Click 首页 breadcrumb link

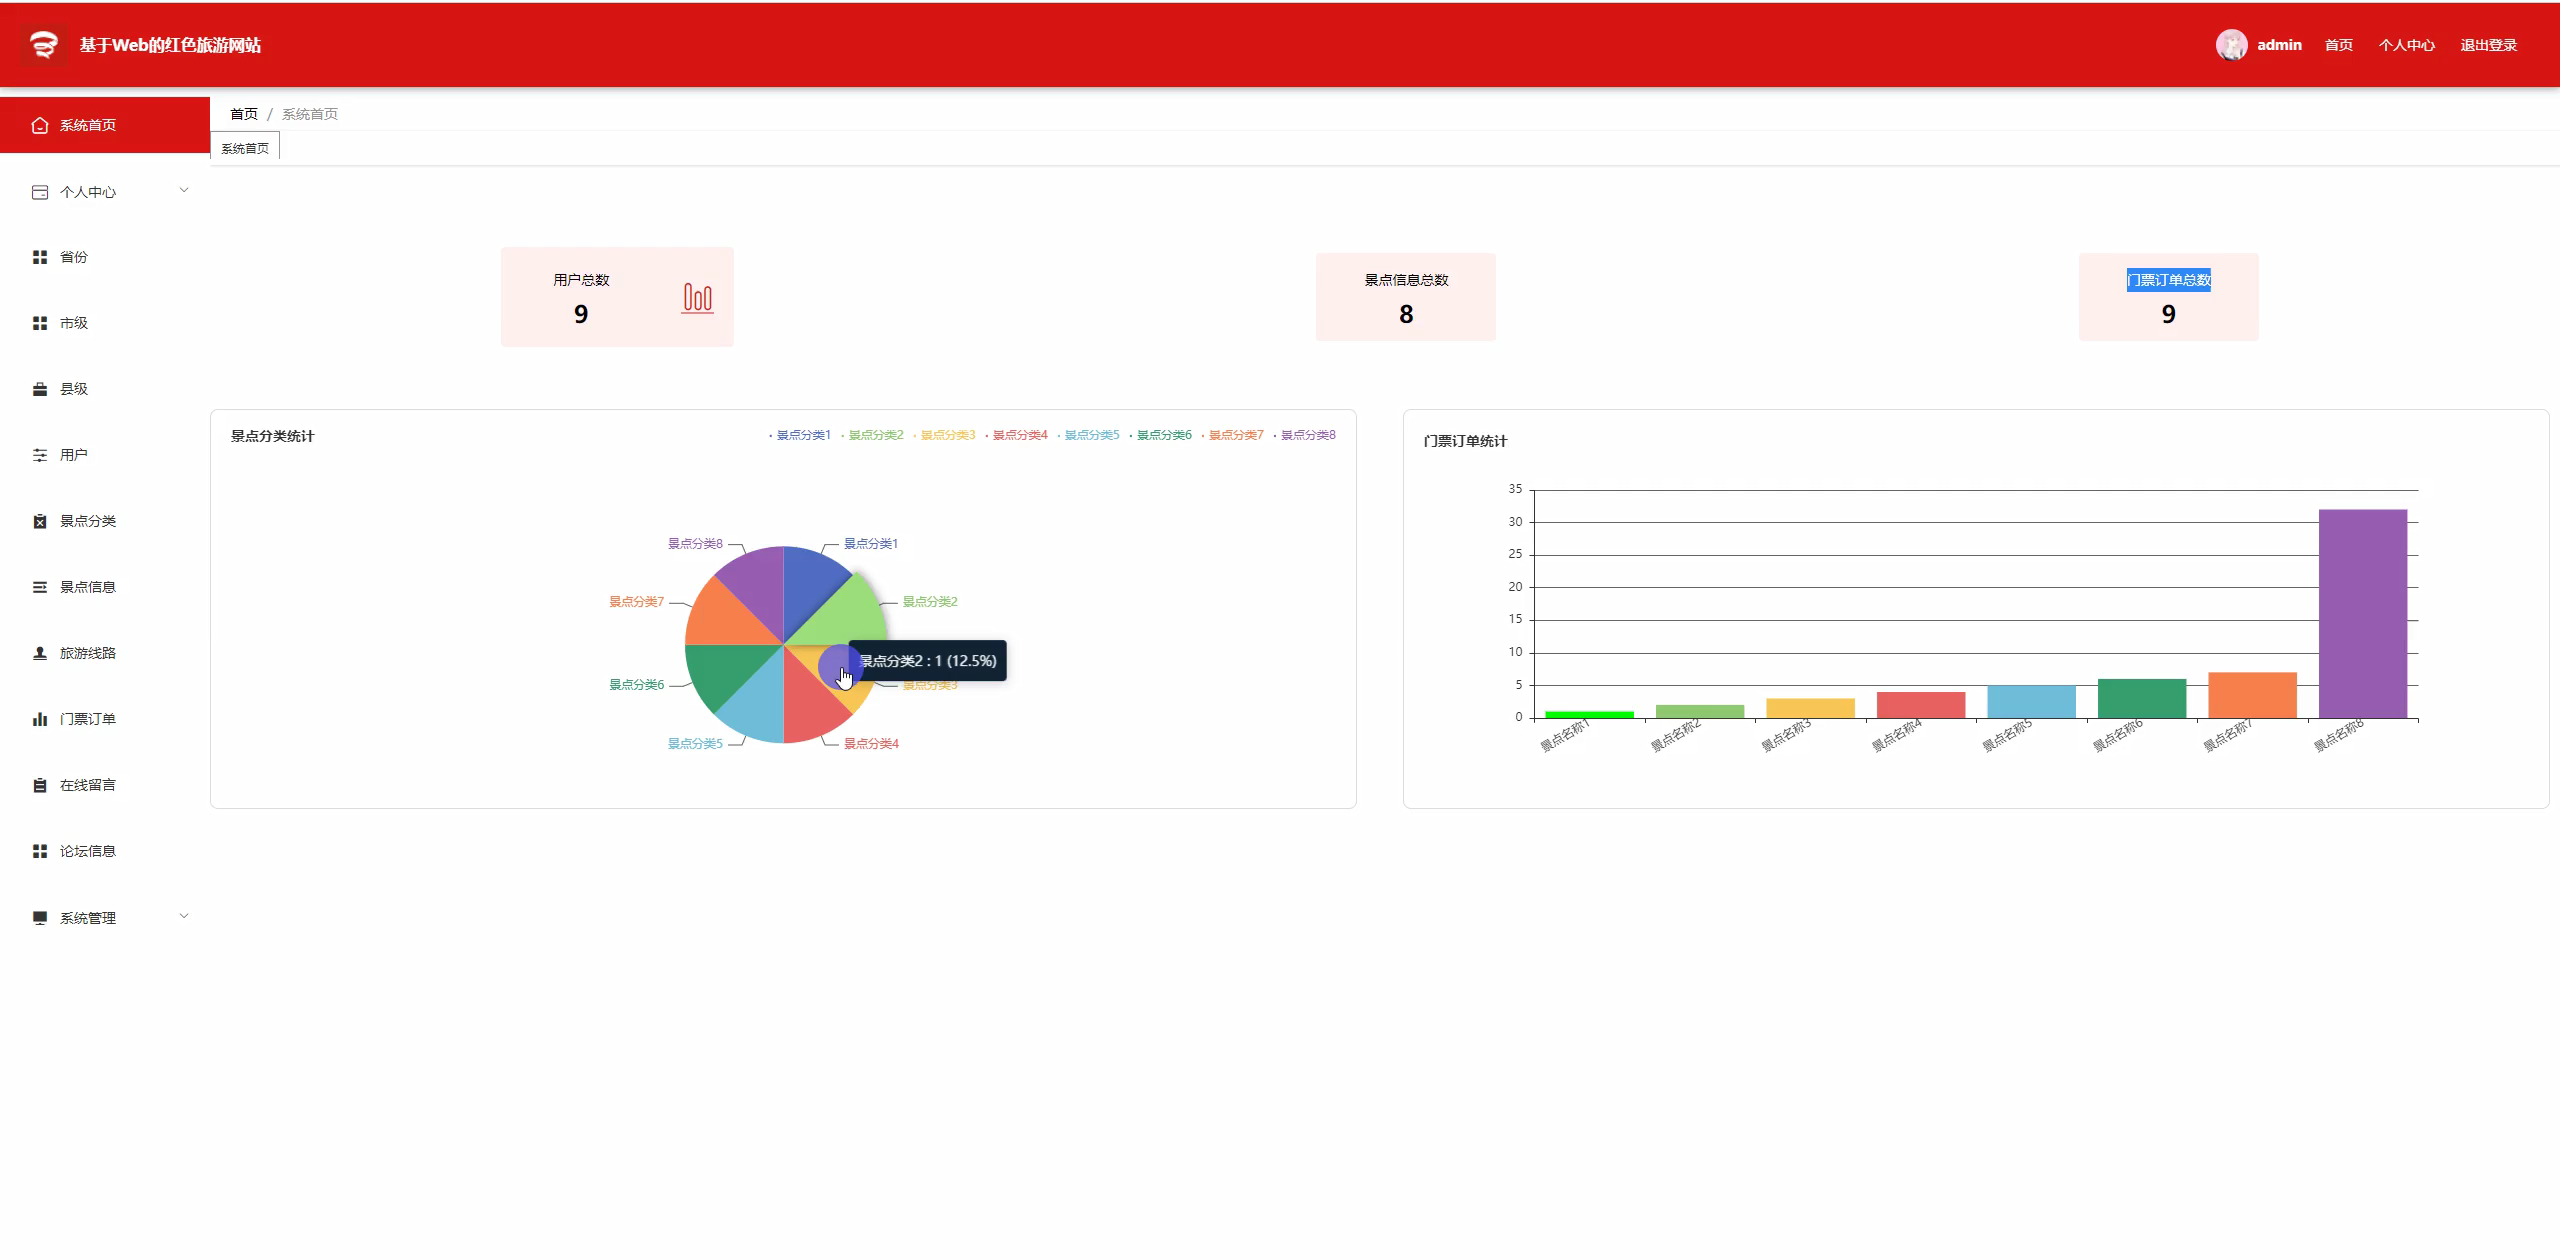pyautogui.click(x=244, y=114)
